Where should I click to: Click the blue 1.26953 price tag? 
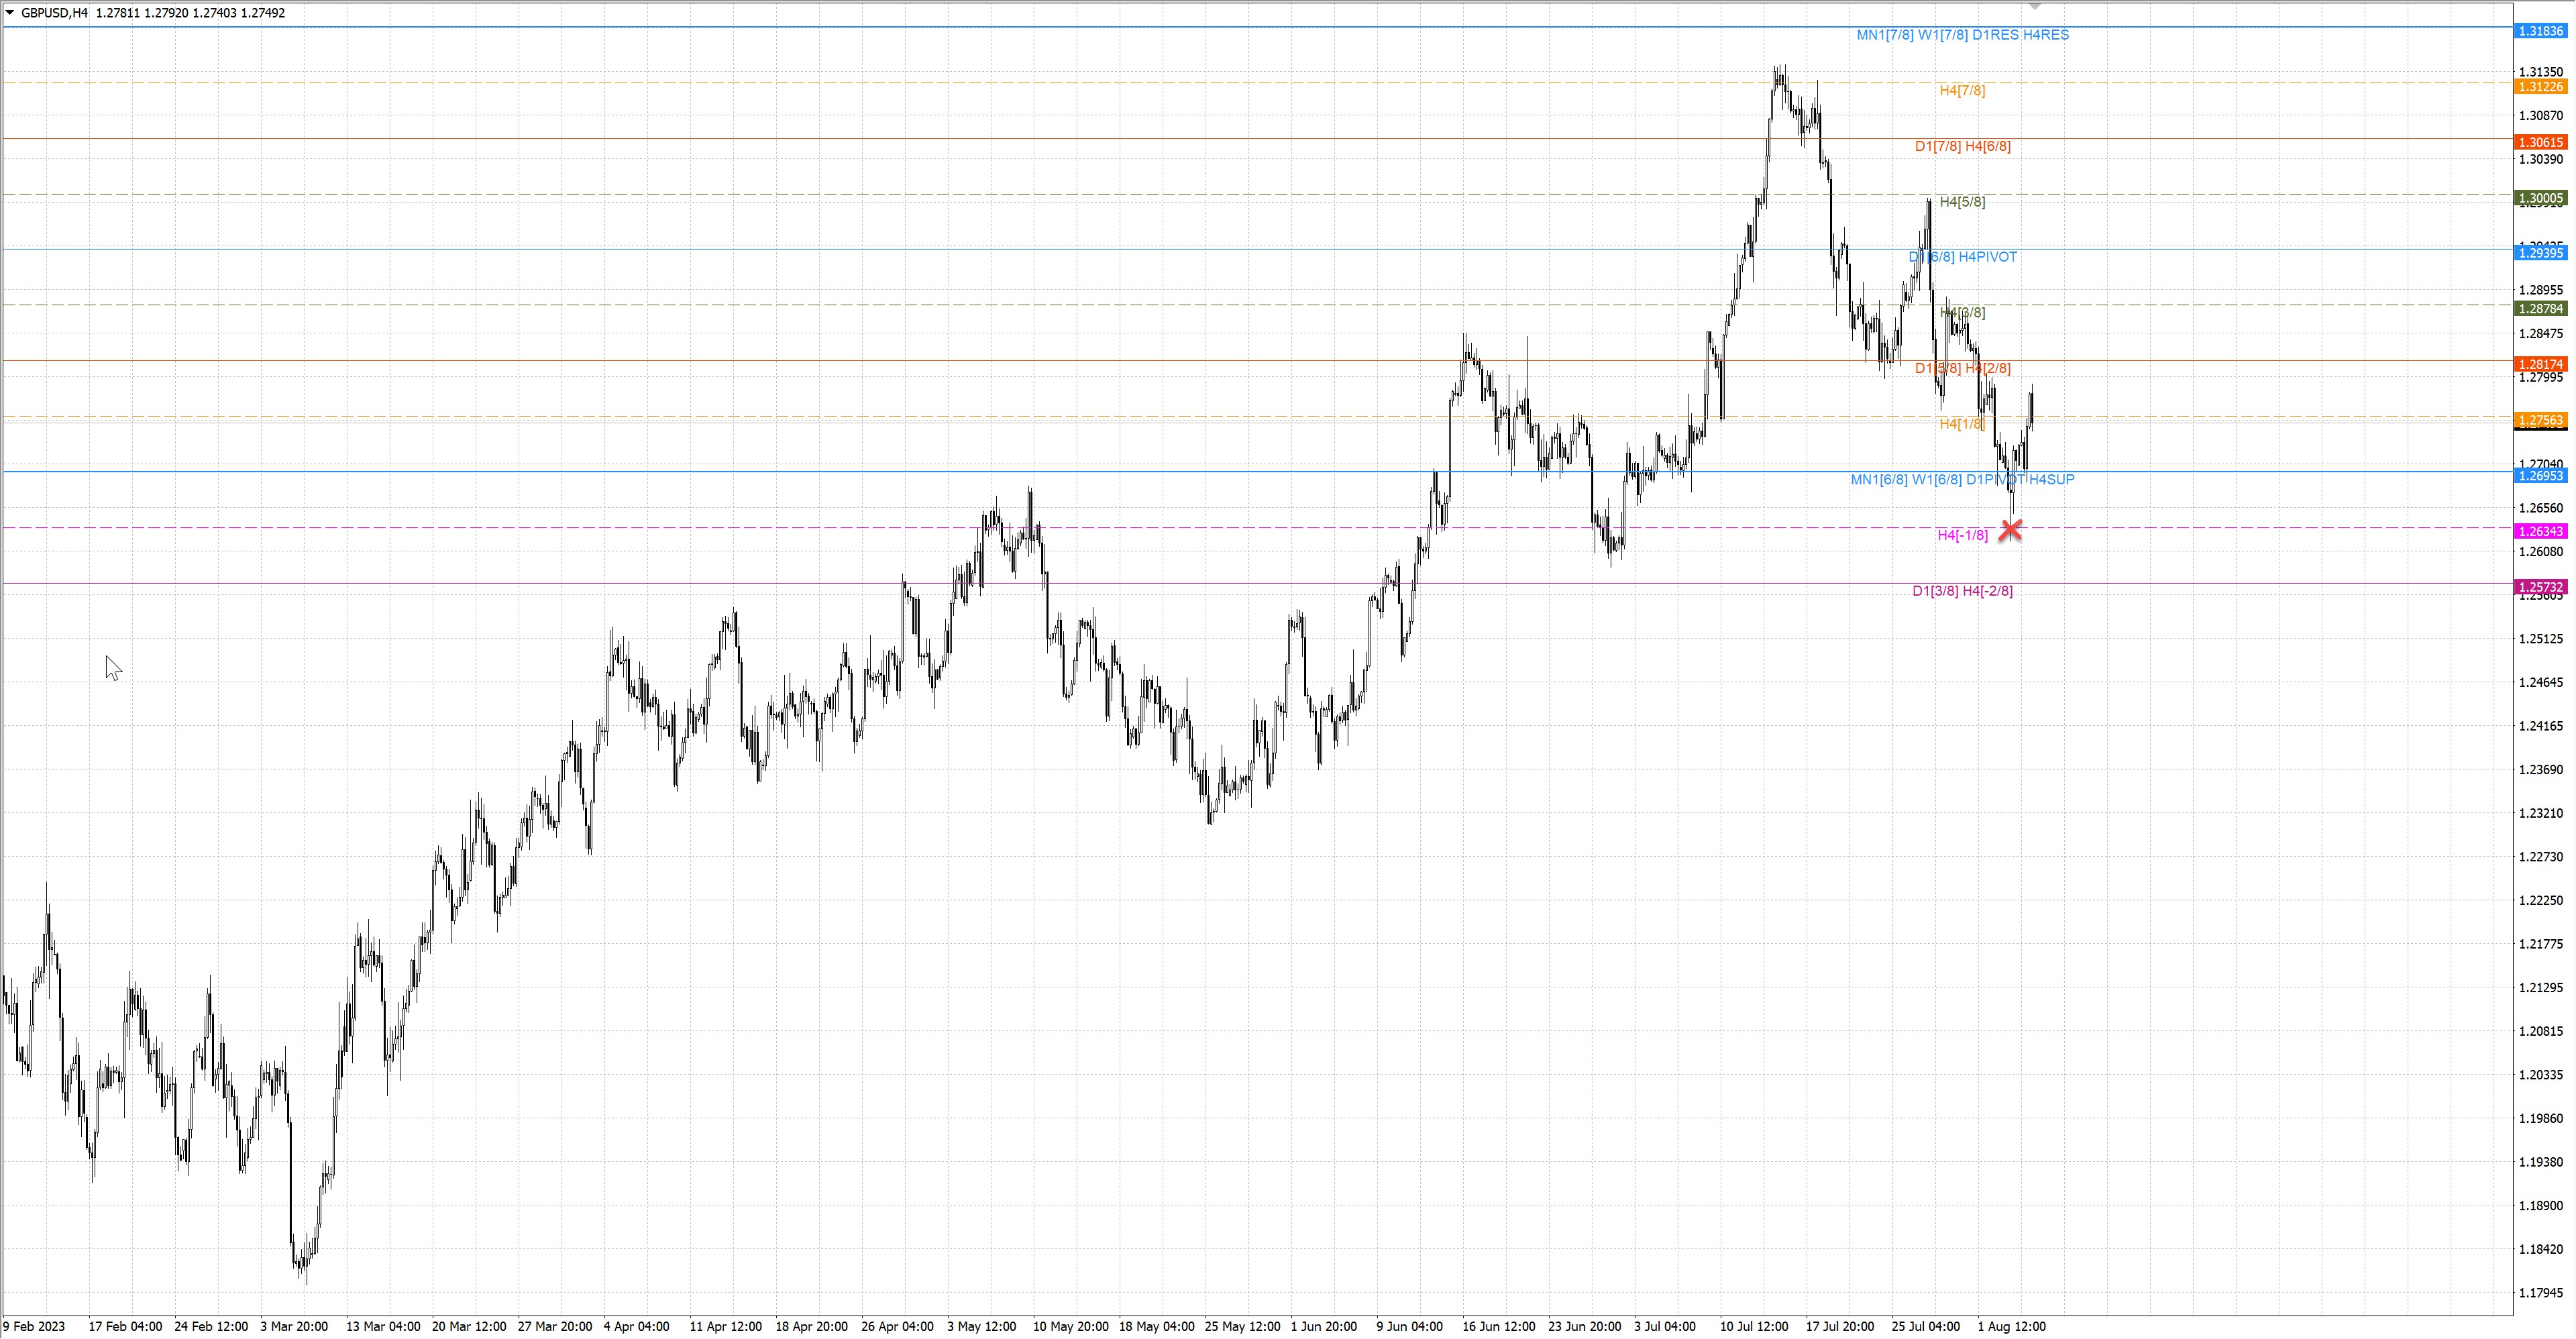pyautogui.click(x=2540, y=476)
